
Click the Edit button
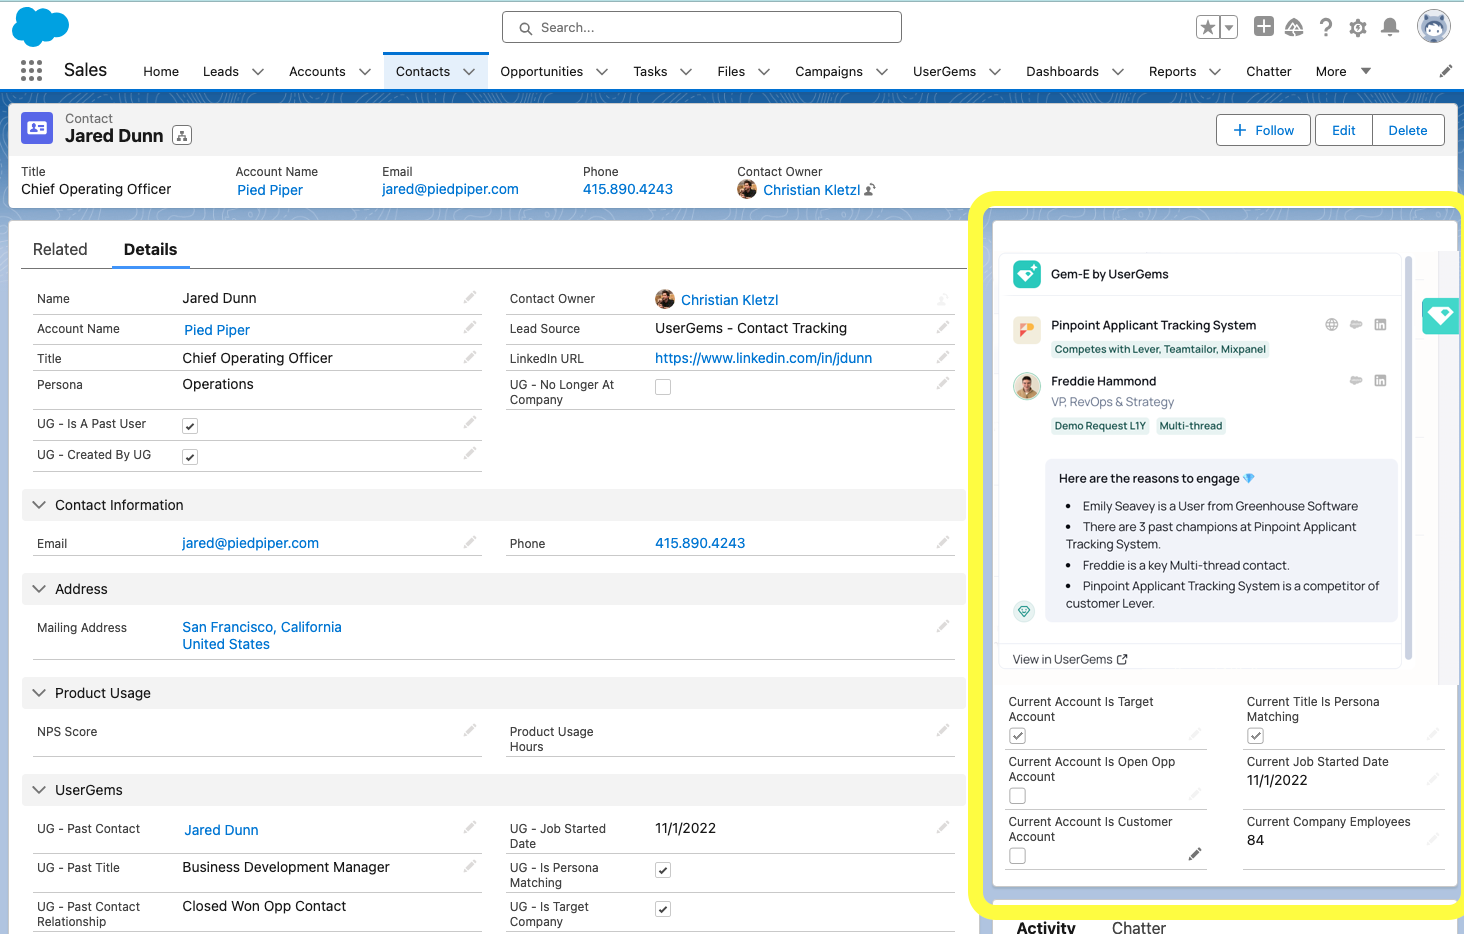click(x=1343, y=130)
